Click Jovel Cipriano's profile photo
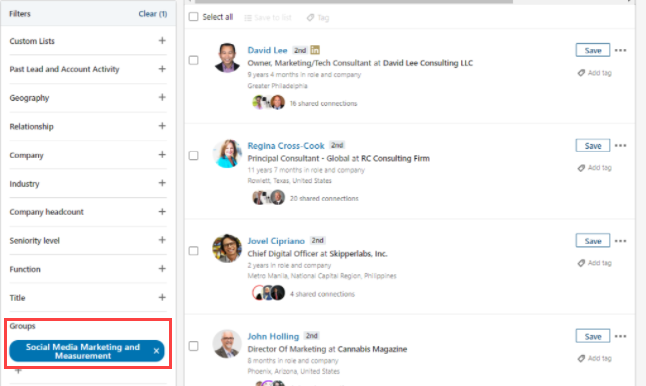Viewport: 646px width, 386px height. click(x=227, y=248)
